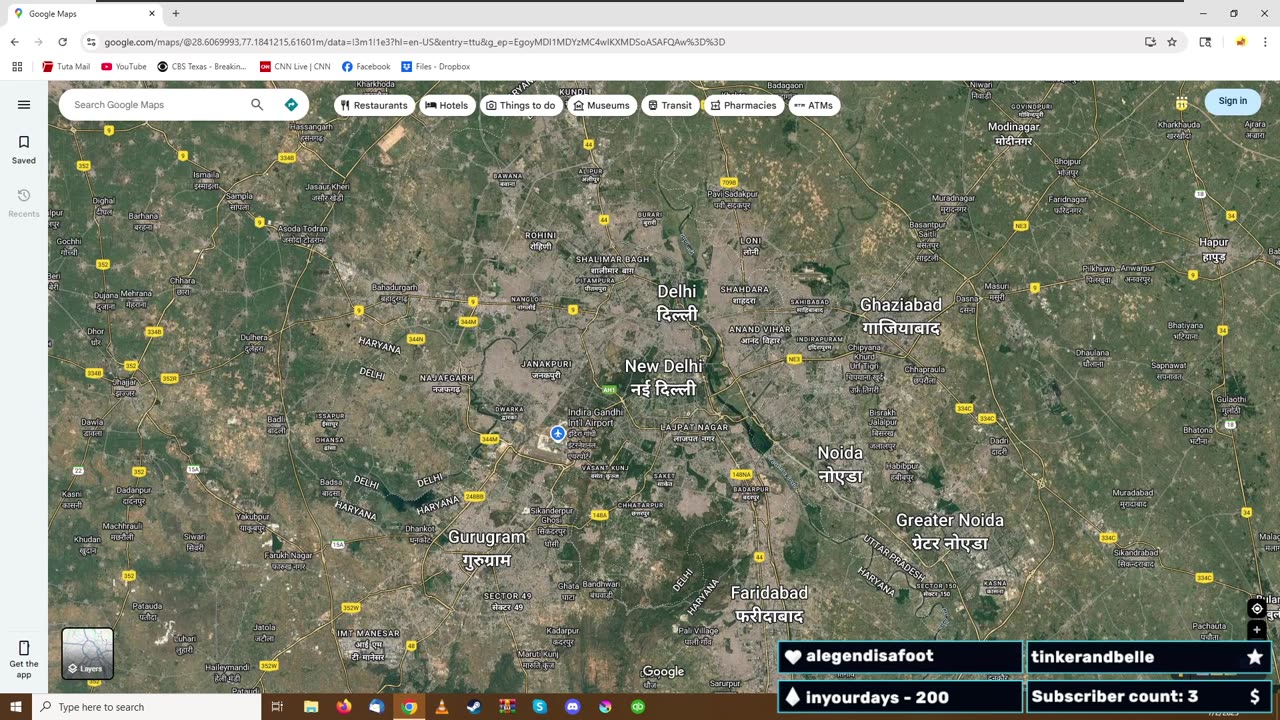1280x720 pixels.
Task: Filter the map by Pharmacies
Action: (743, 105)
